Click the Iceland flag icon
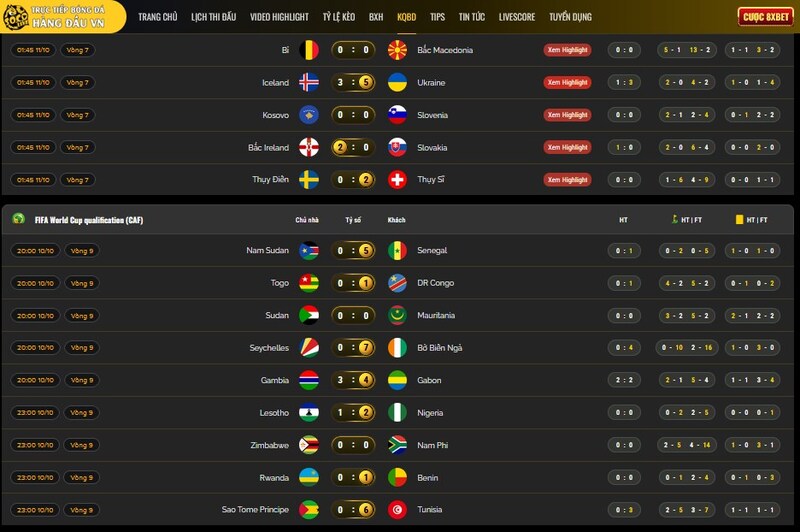800x532 pixels. 309,83
